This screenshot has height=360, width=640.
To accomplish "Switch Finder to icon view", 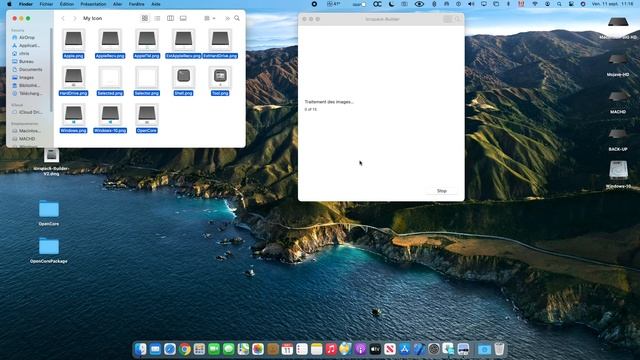I will click(x=145, y=18).
